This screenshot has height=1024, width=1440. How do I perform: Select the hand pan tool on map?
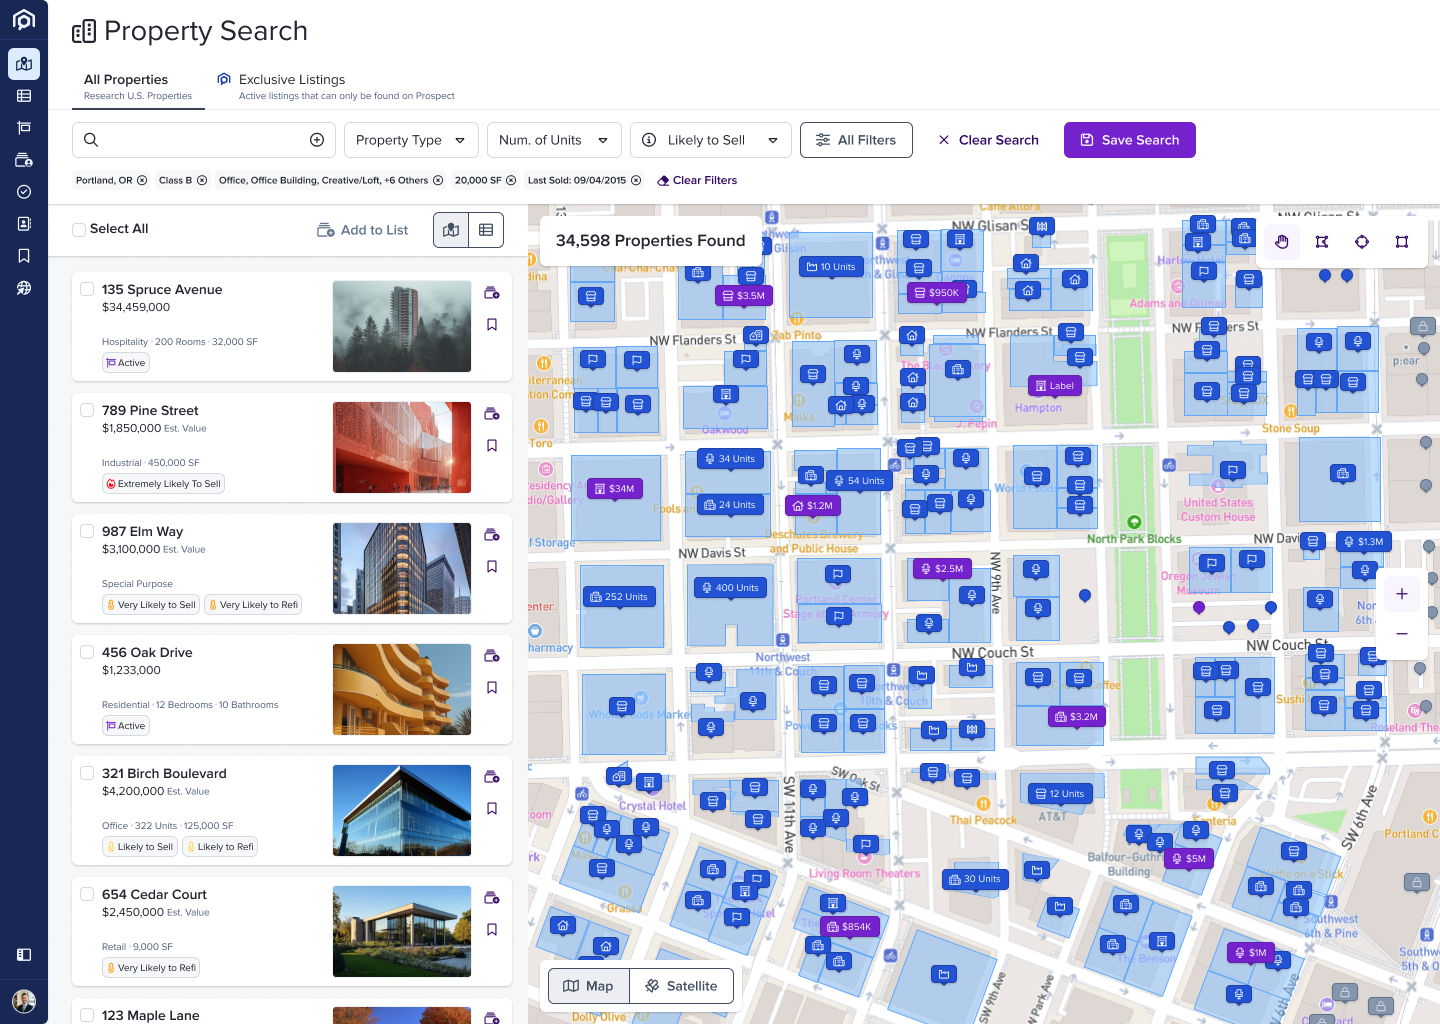pyautogui.click(x=1282, y=242)
